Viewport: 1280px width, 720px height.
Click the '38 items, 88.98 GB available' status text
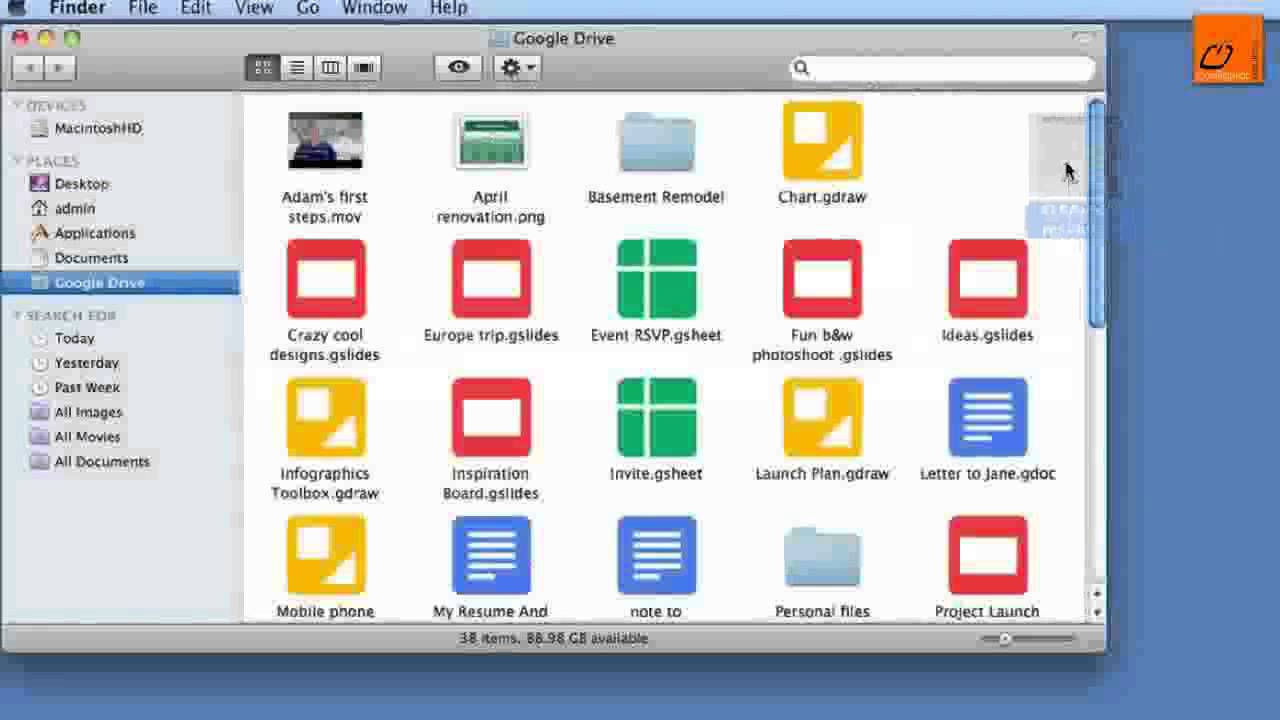[x=553, y=638]
